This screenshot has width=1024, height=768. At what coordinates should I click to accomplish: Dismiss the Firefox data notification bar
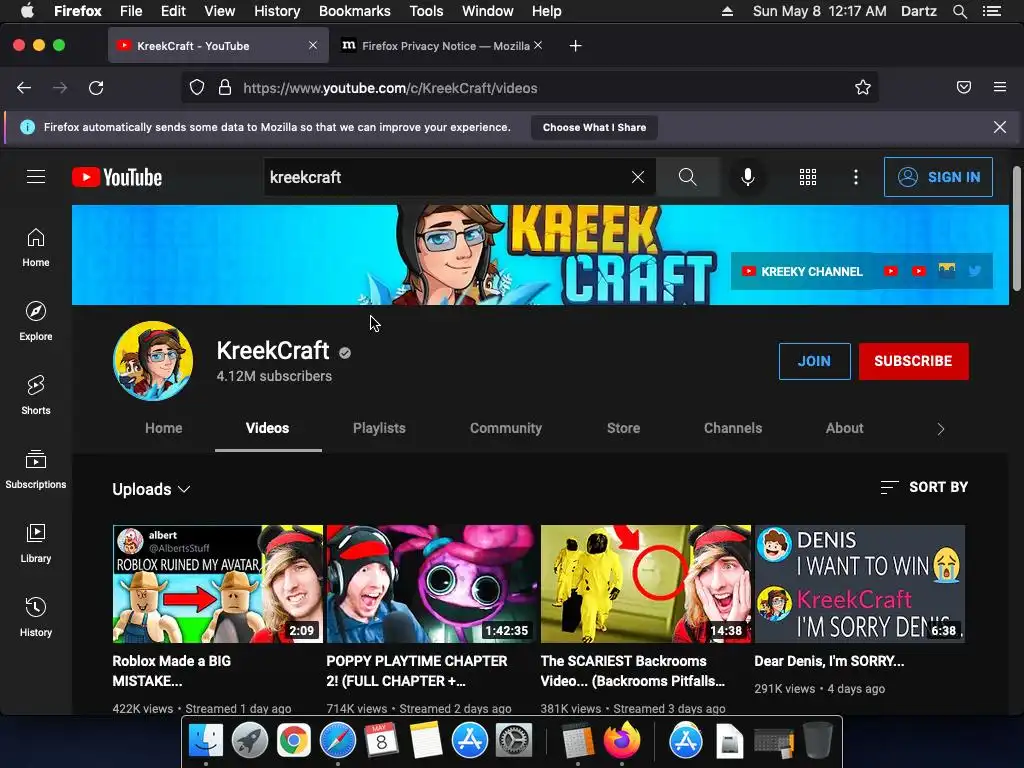tap(999, 127)
